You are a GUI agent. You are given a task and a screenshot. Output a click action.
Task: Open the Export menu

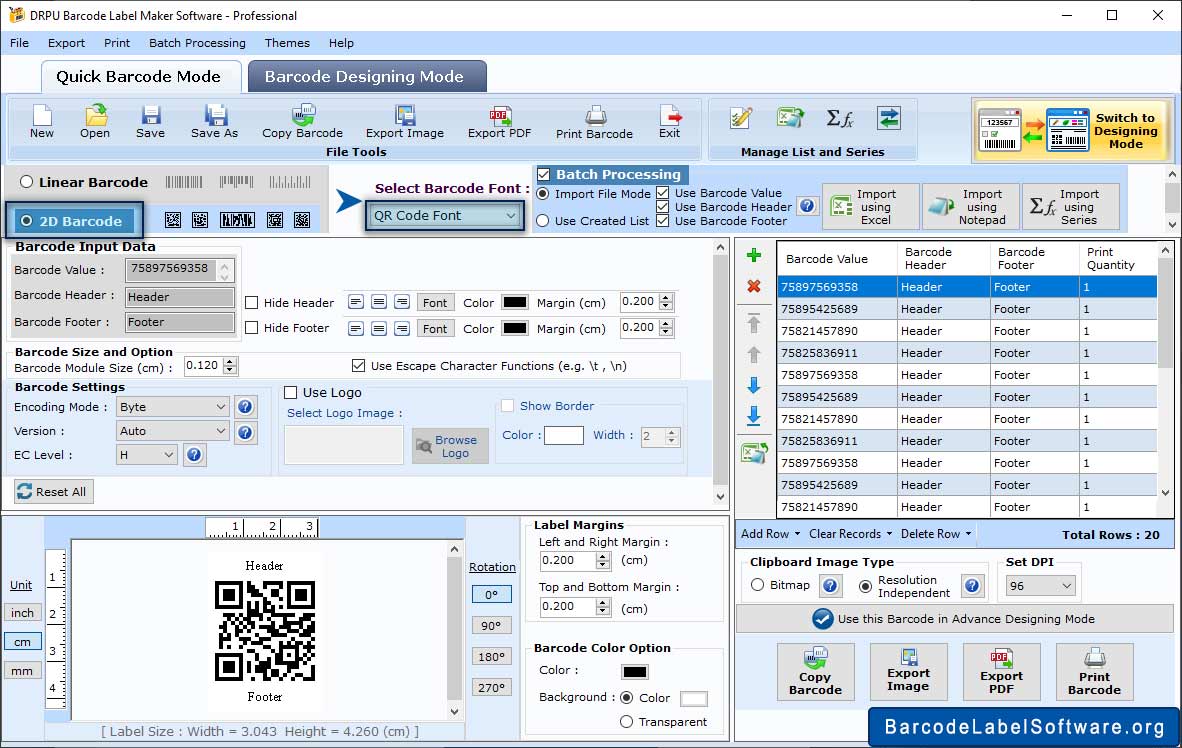coord(66,43)
